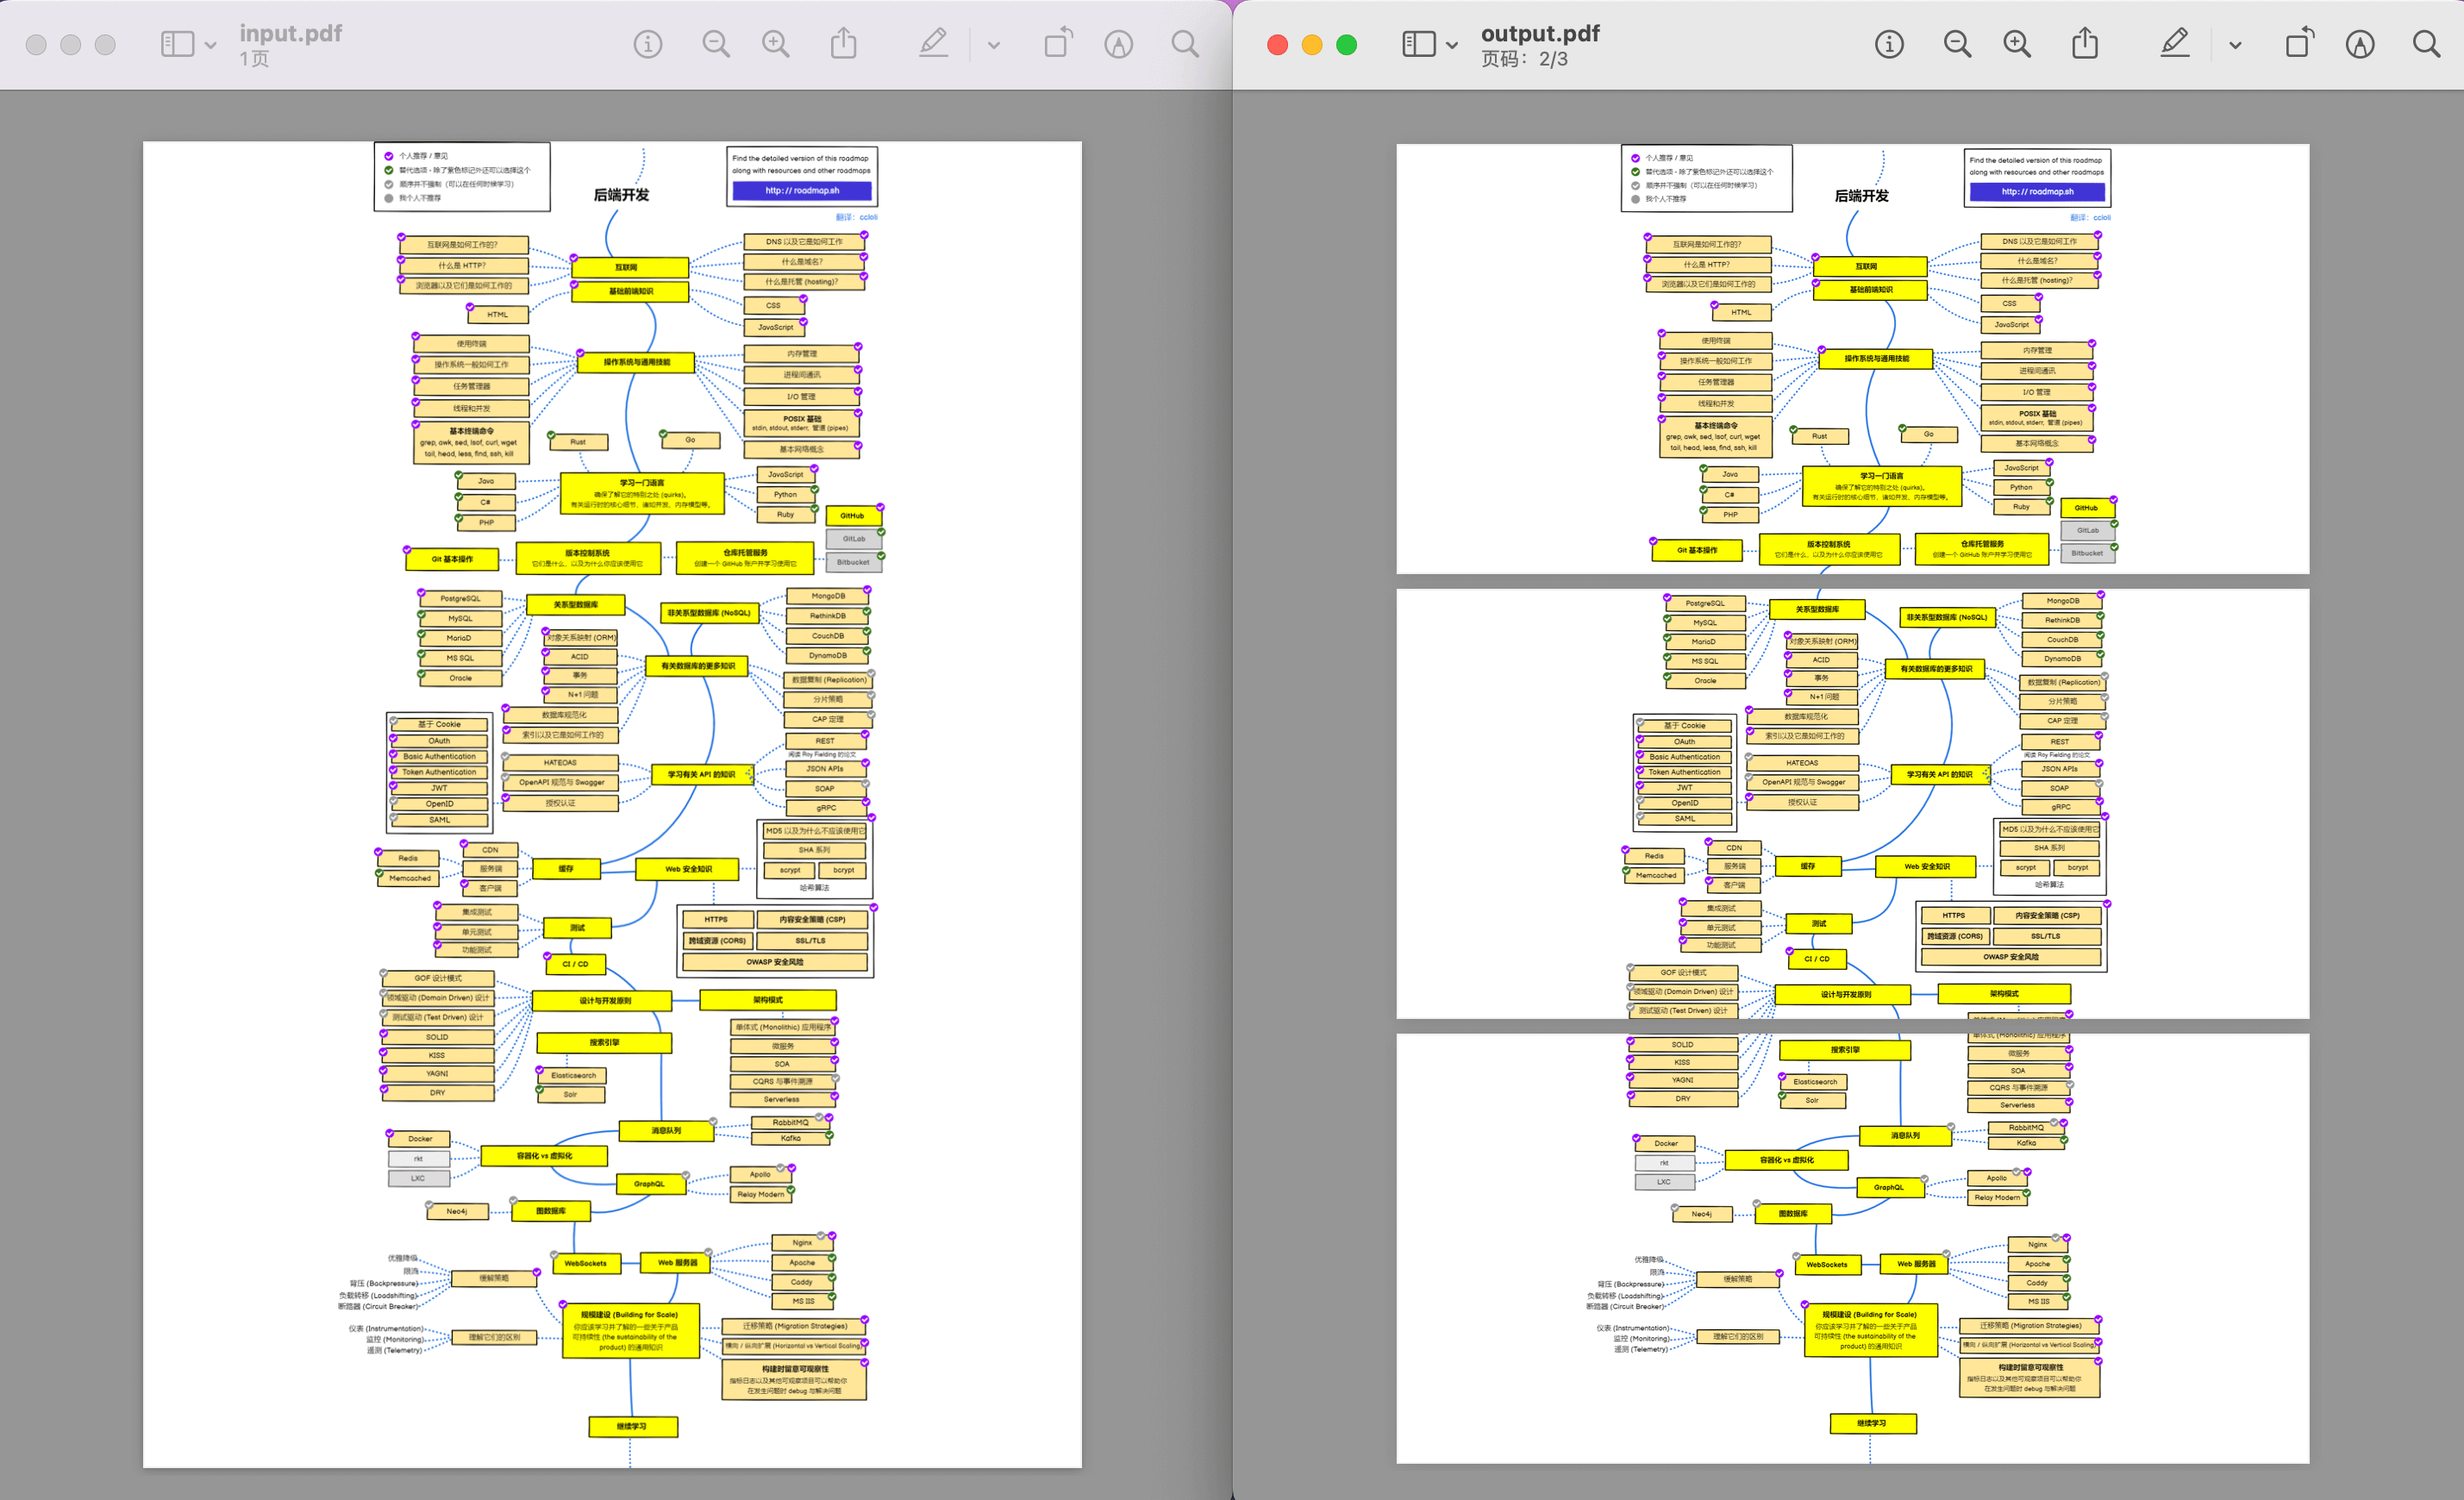Click the roadmap.sh link in input.pdf page
Screen dimensions: 2464x1500
802,191
